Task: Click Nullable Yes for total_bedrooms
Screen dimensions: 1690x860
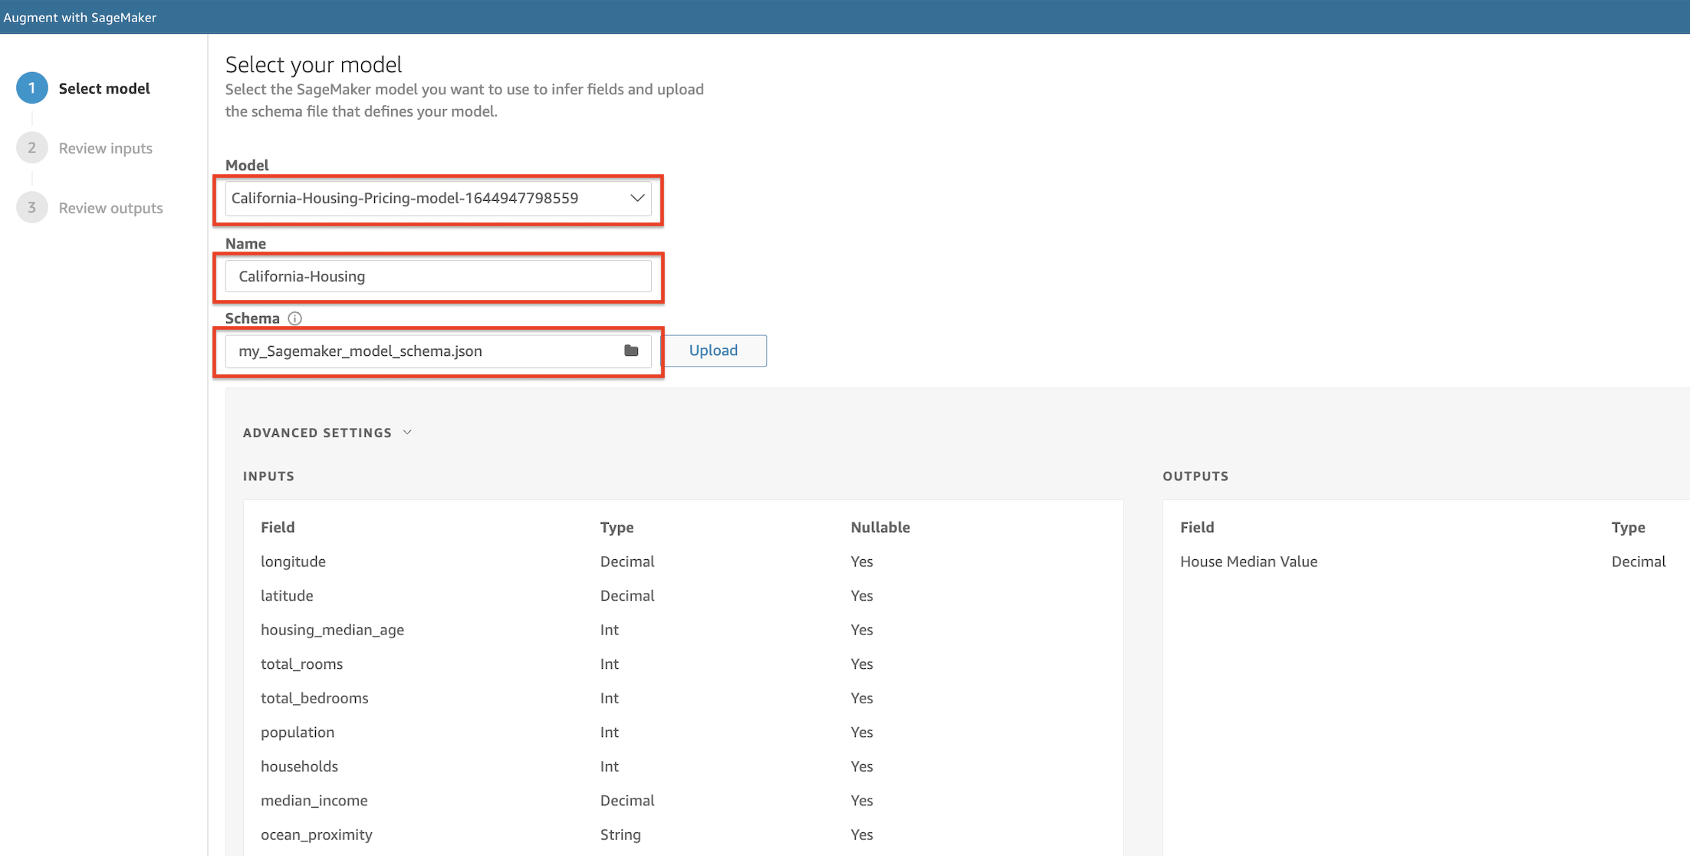Action: coord(862,698)
